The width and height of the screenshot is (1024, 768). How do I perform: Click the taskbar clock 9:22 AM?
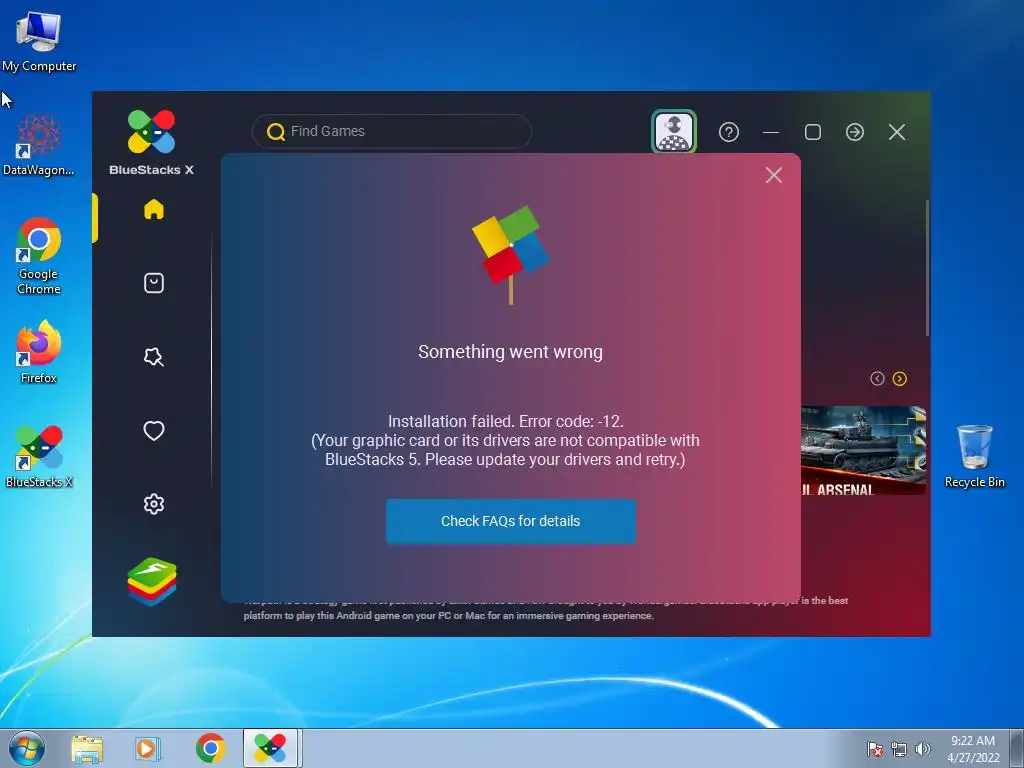(x=973, y=748)
